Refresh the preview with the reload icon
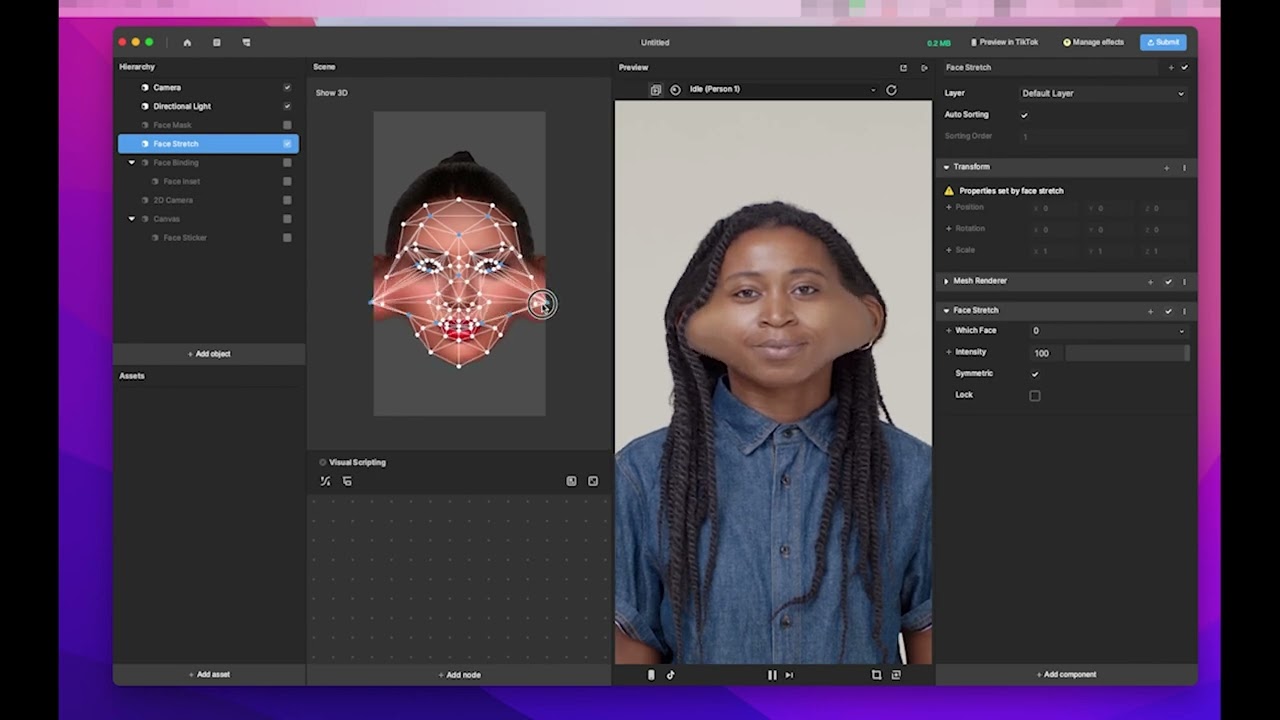This screenshot has height=720, width=1280. click(x=891, y=90)
